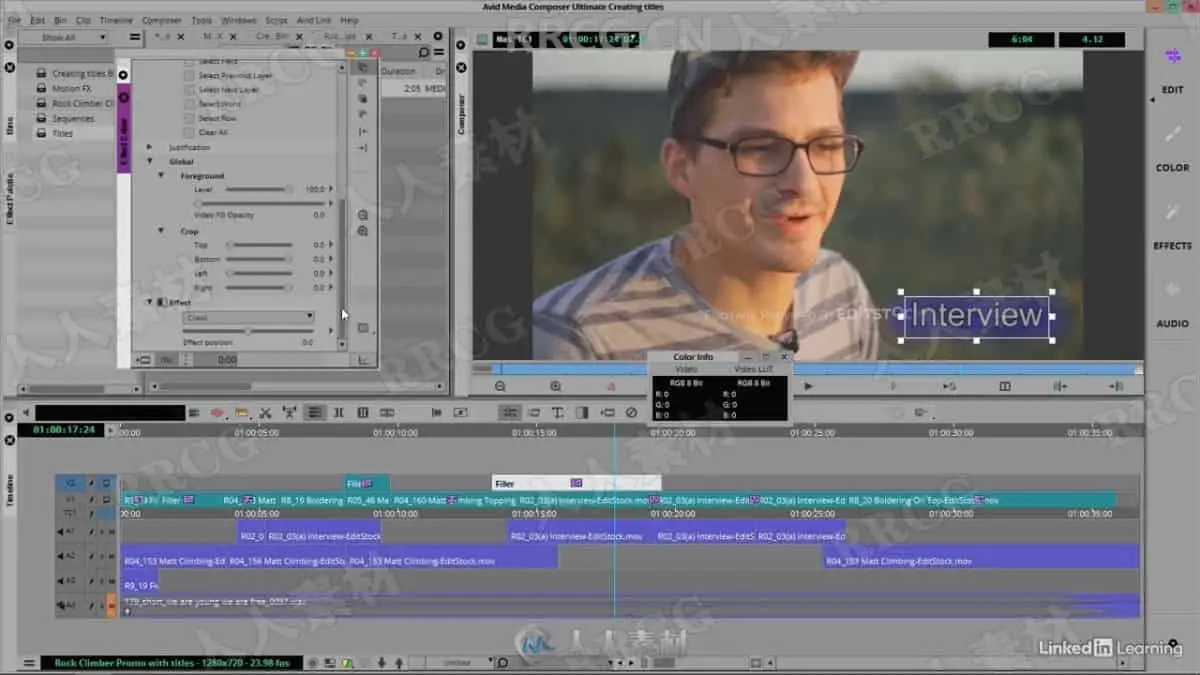
Task: Click the Level keyframe arrow beside 100.0
Action: pyautogui.click(x=332, y=189)
